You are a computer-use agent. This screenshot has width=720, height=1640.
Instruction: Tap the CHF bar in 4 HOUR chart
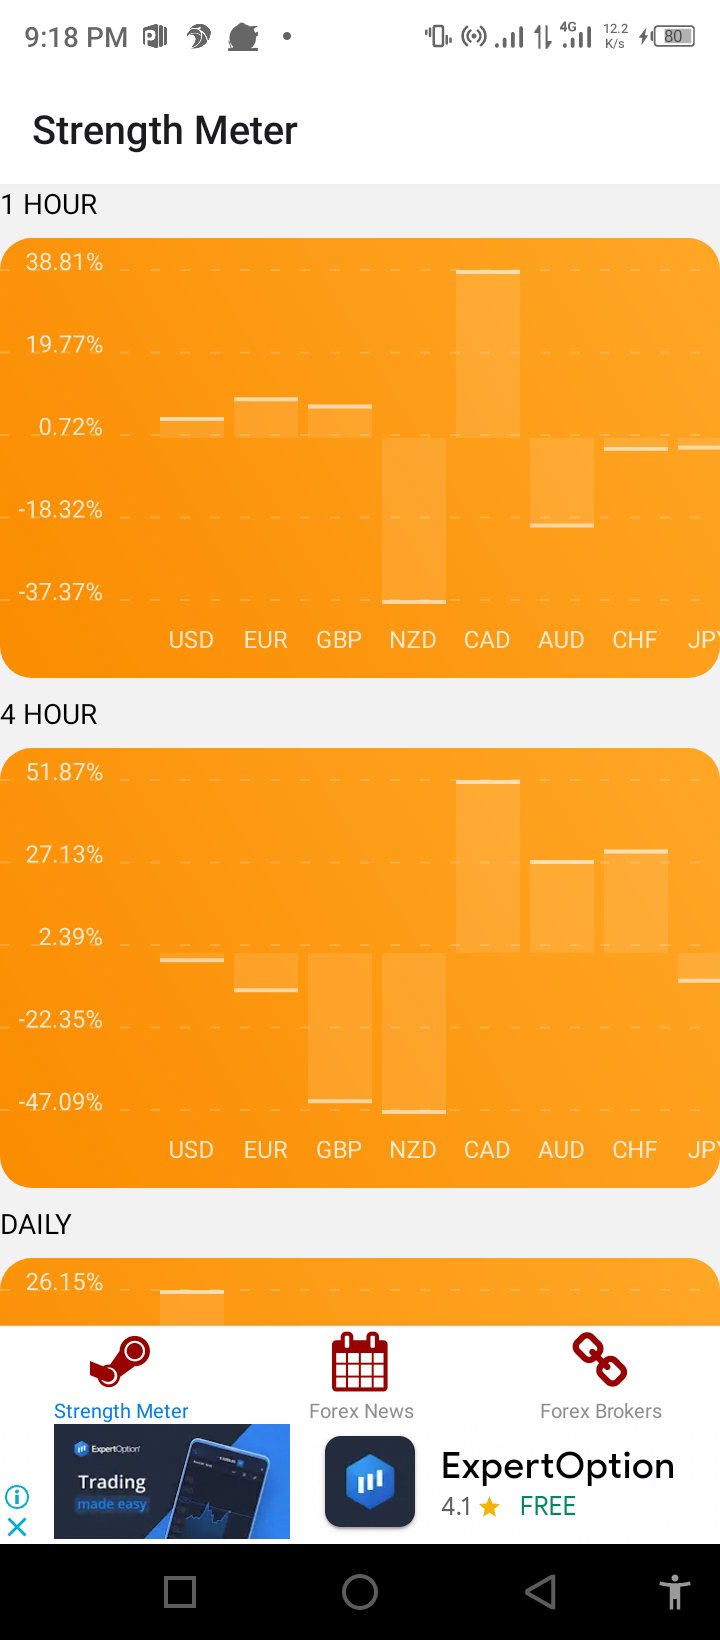click(x=636, y=901)
